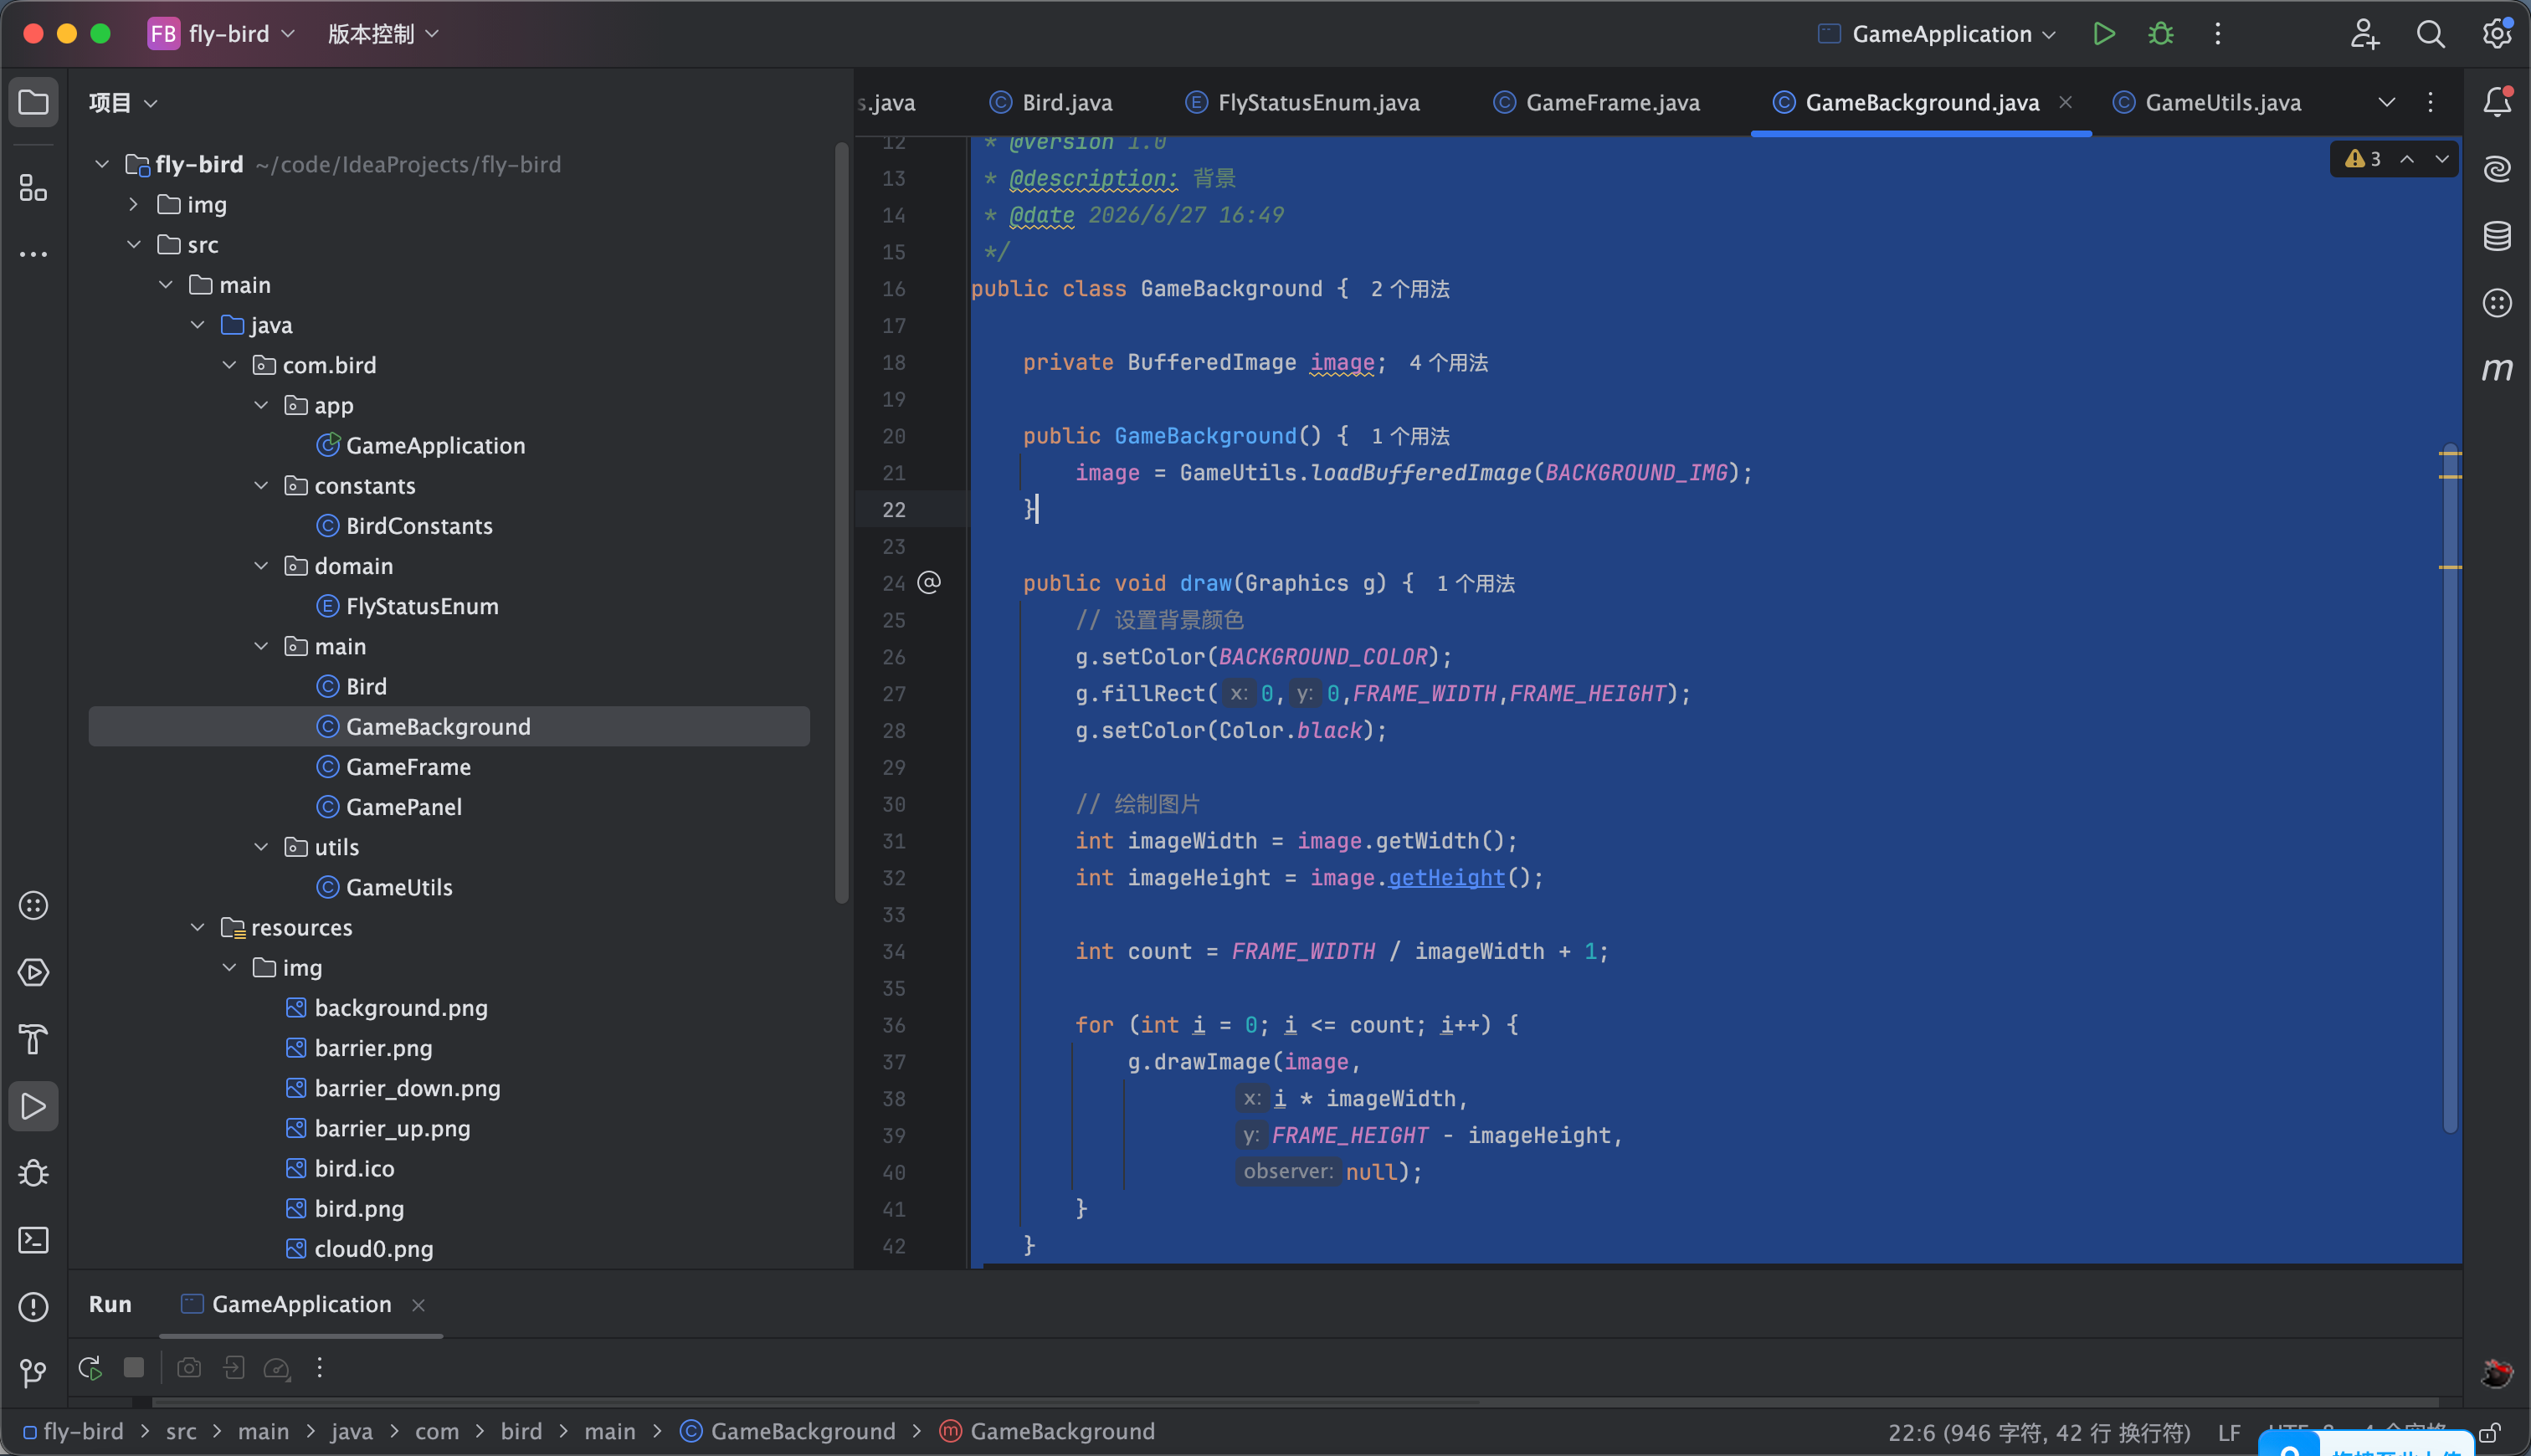Screen dimensions: 2531x1456
Task: Toggle read-only lock icon in status bar
Action: click(x=2490, y=1432)
